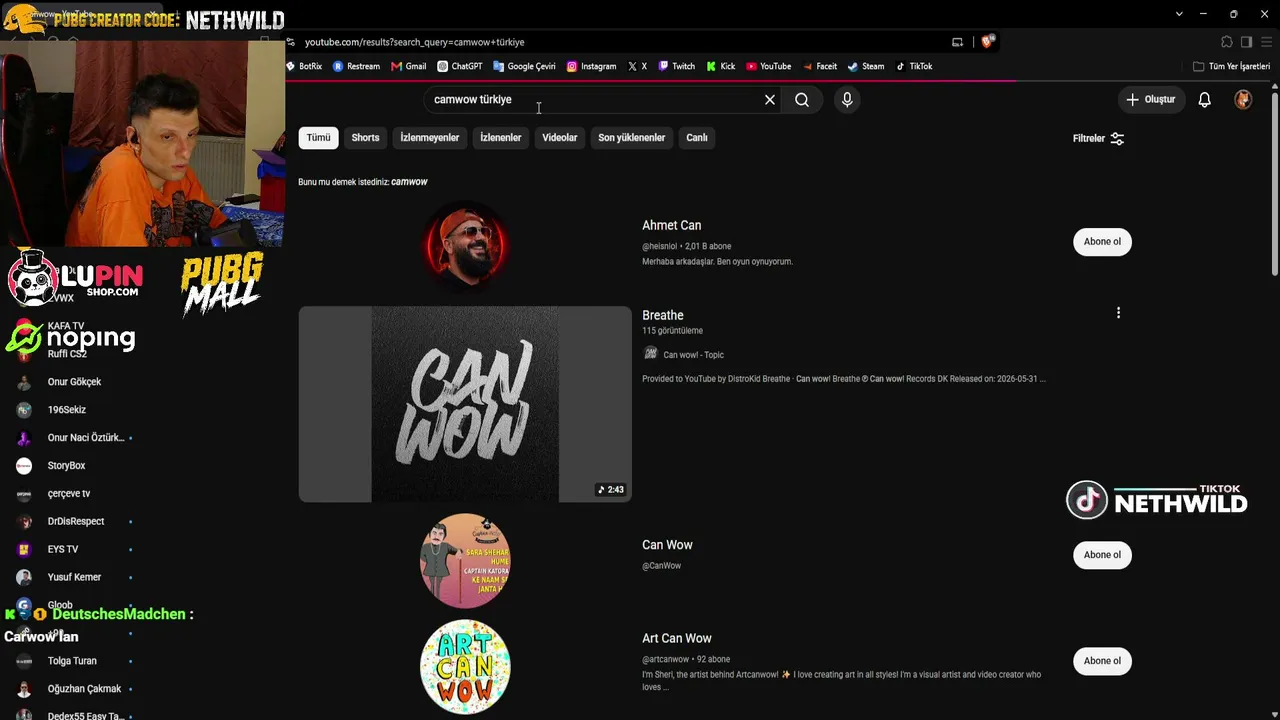Open the ChatGPT bookmark
The height and width of the screenshot is (720, 1280).
pos(460,67)
